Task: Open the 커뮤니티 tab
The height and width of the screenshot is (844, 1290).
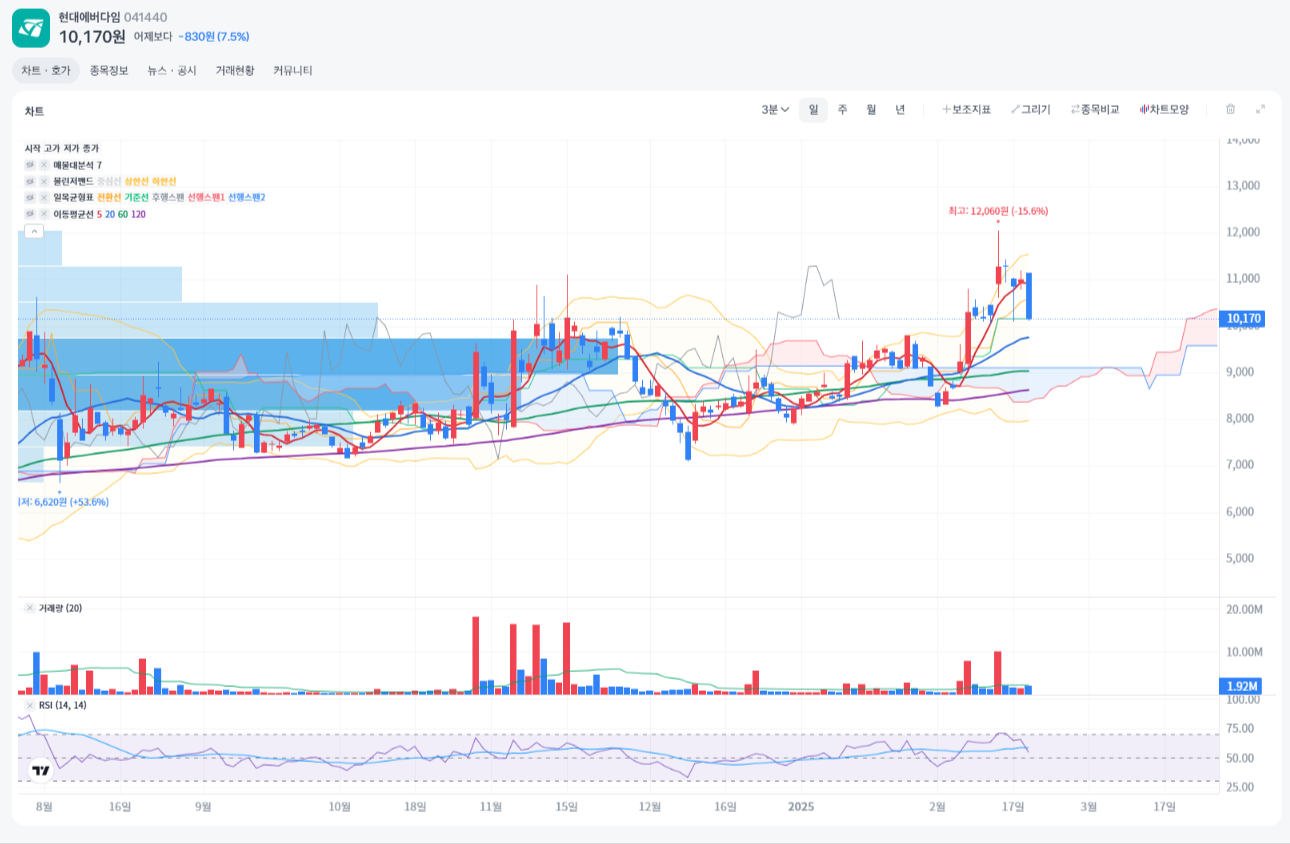Action: 293,71
